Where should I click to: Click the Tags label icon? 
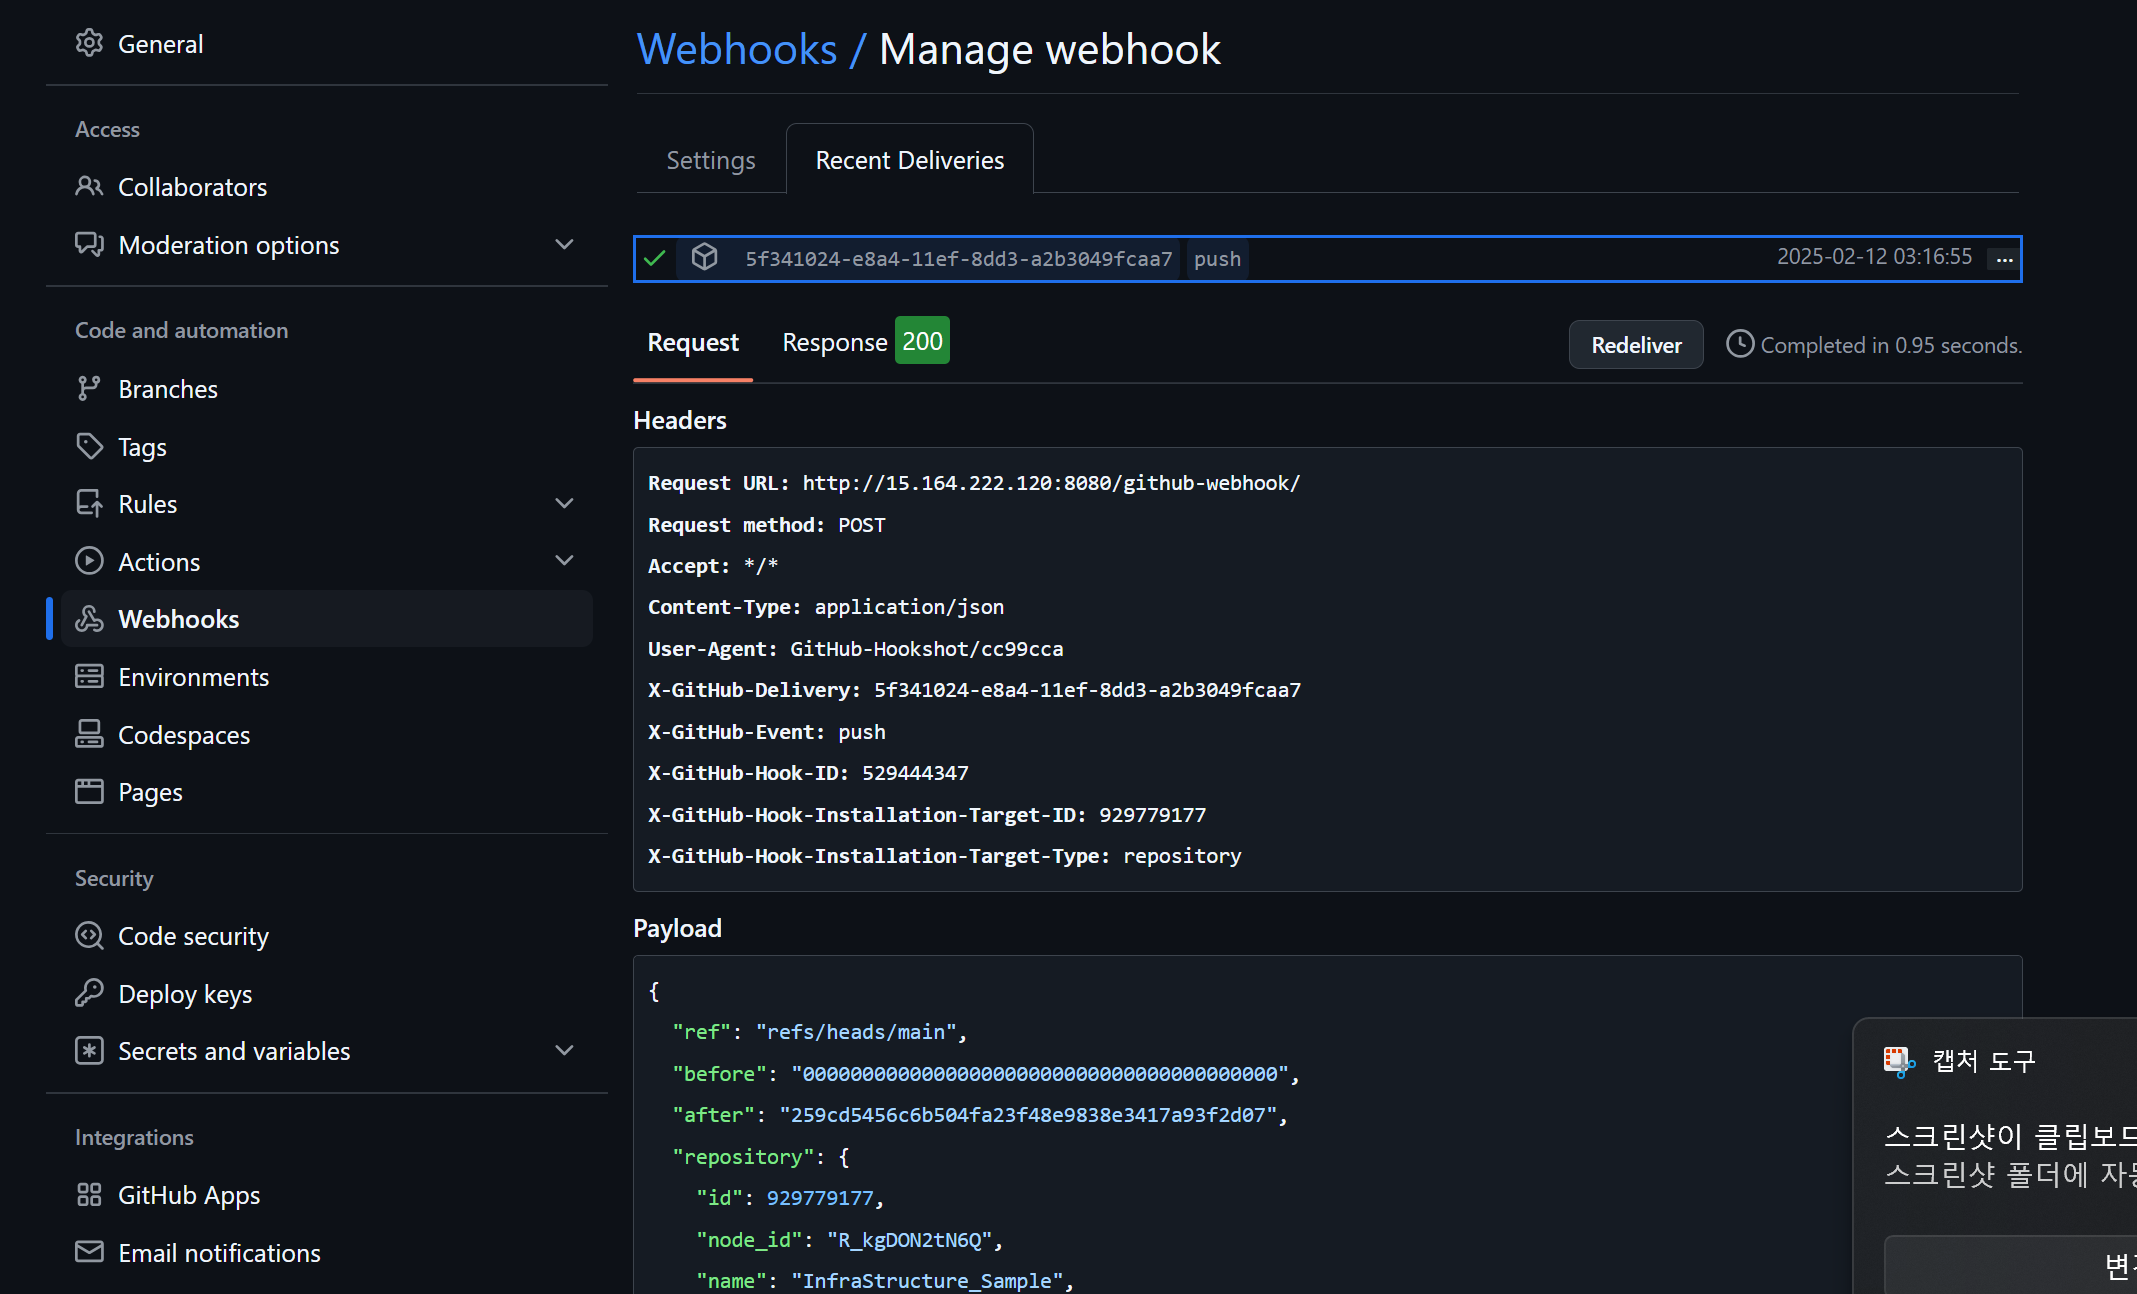pos(89,446)
